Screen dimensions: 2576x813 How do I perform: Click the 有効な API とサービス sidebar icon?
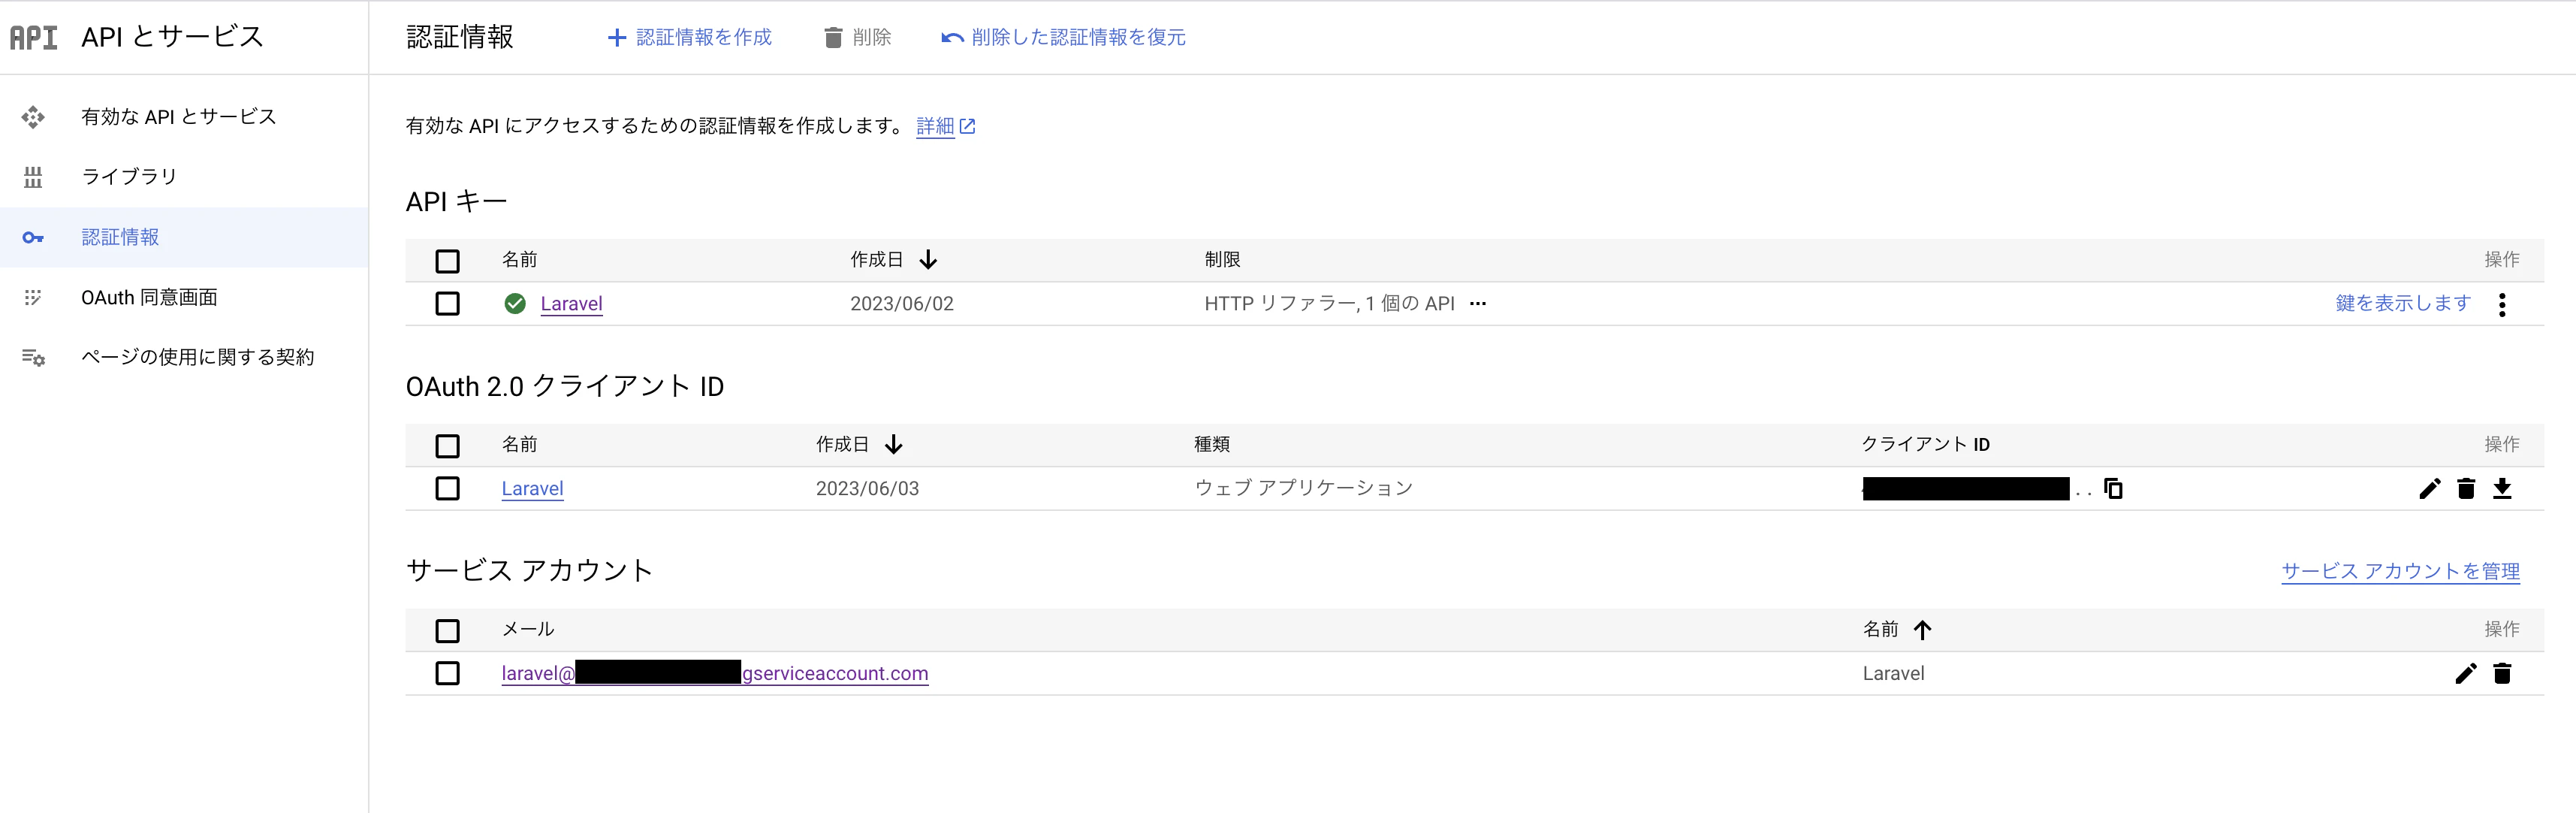pos(33,117)
